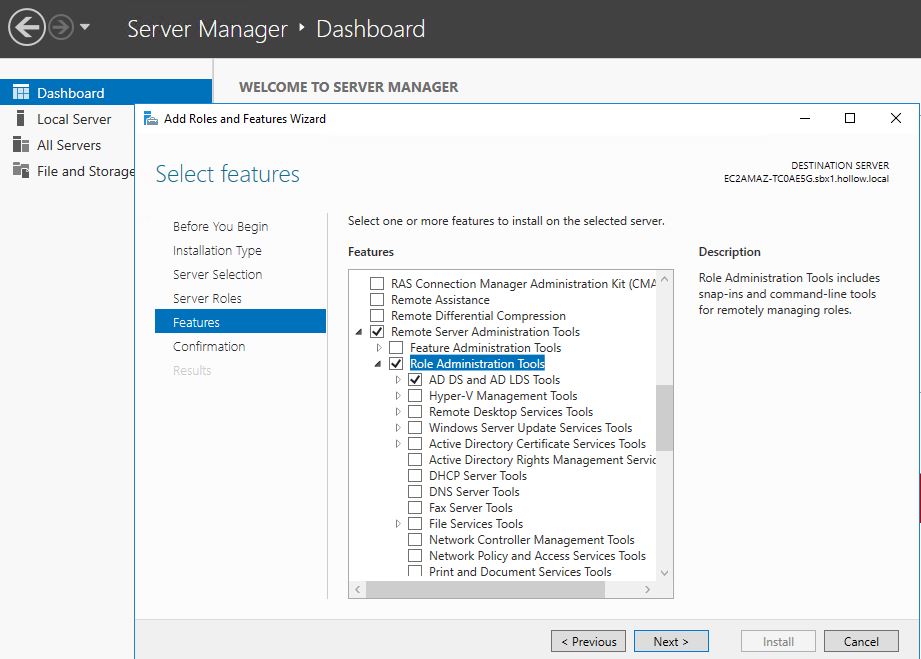
Task: Expand the File Services Tools node
Action: pos(398,524)
